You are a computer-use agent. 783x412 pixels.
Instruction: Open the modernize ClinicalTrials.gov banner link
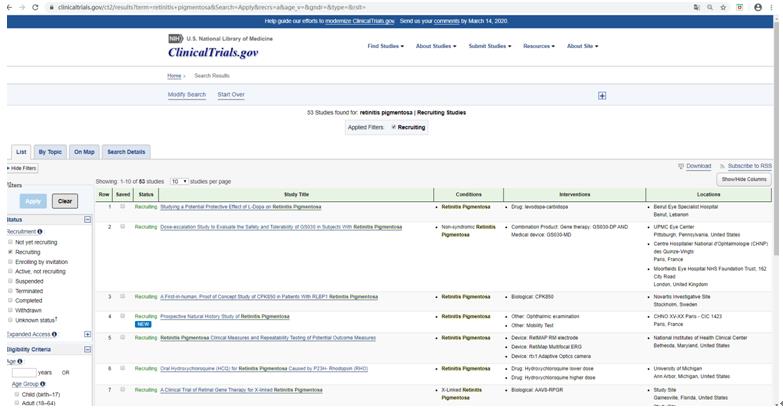(x=360, y=21)
